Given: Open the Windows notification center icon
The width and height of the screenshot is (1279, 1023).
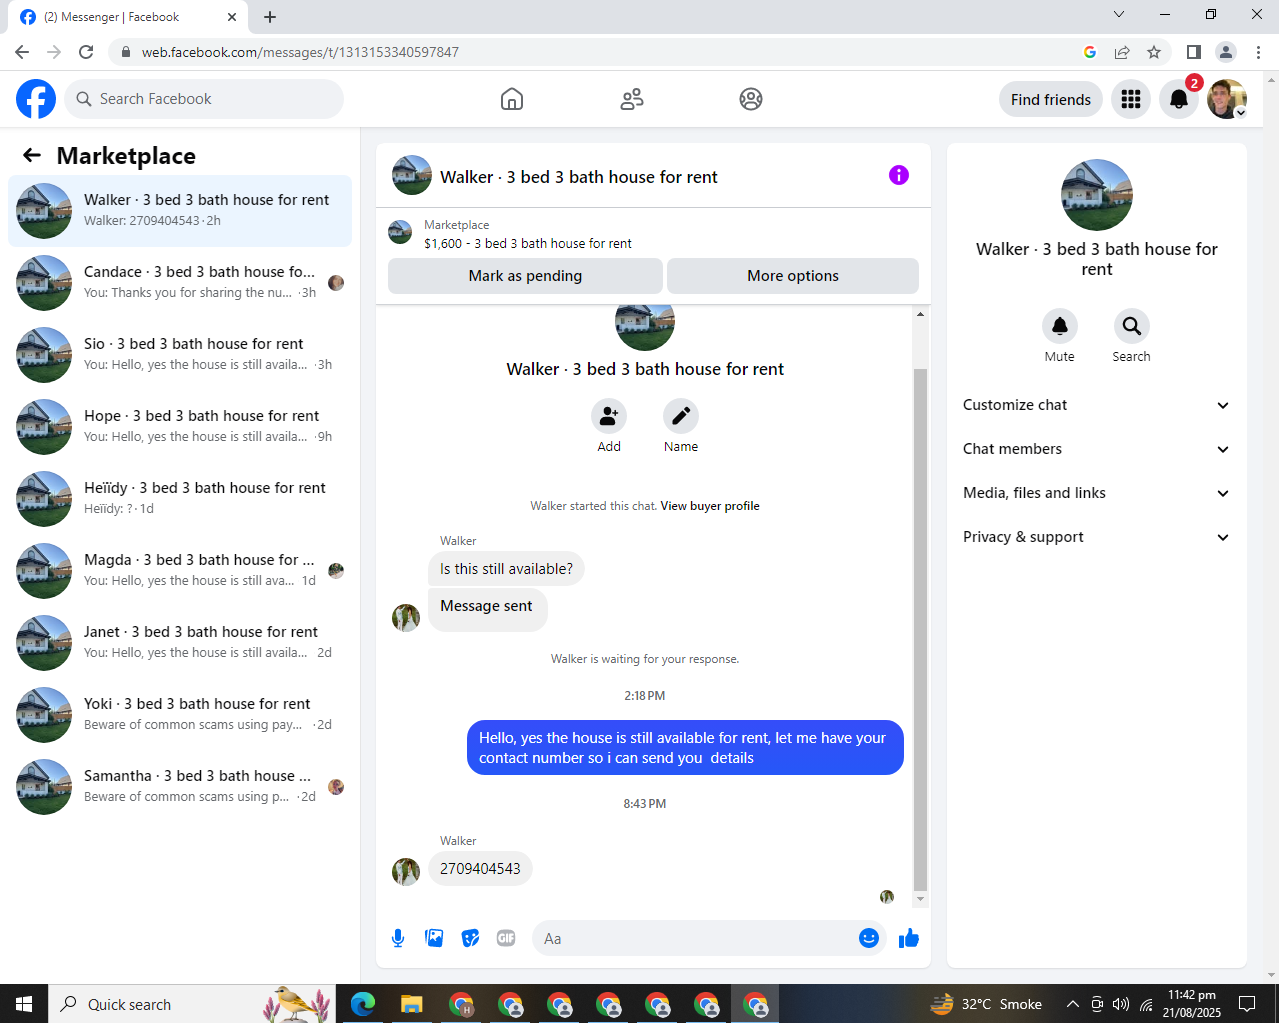Looking at the screenshot, I should pyautogui.click(x=1247, y=1004).
